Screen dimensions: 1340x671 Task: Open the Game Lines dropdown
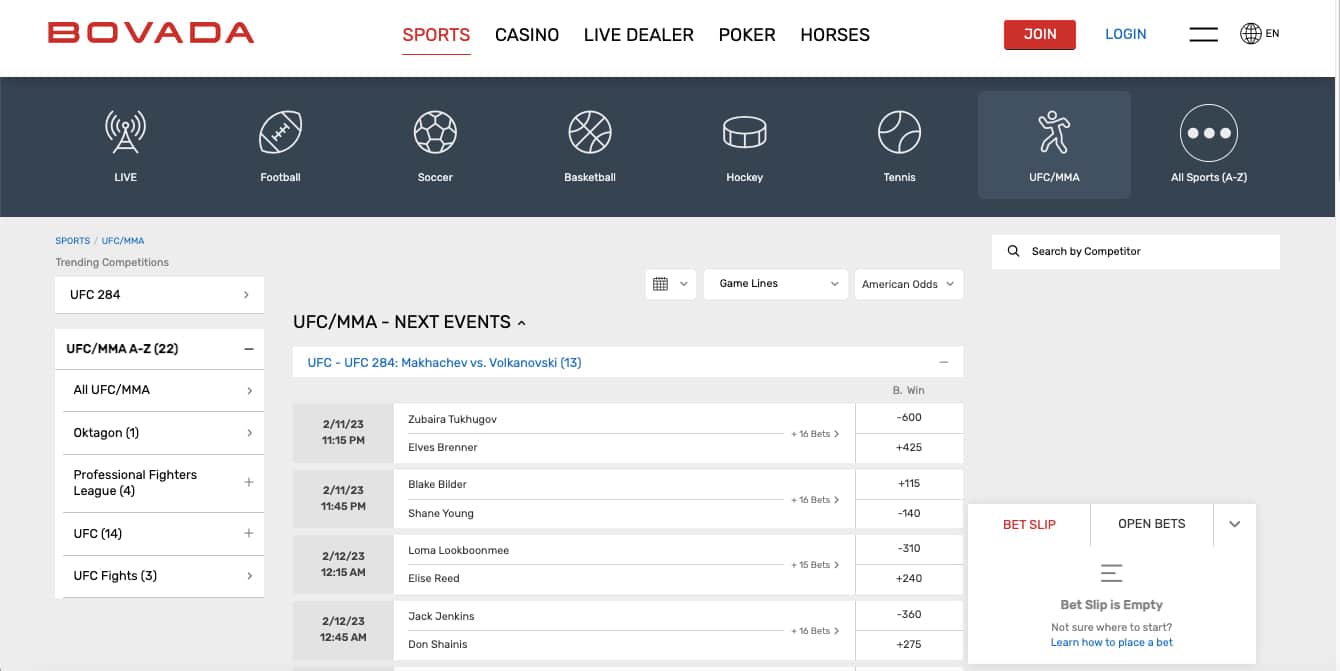776,284
